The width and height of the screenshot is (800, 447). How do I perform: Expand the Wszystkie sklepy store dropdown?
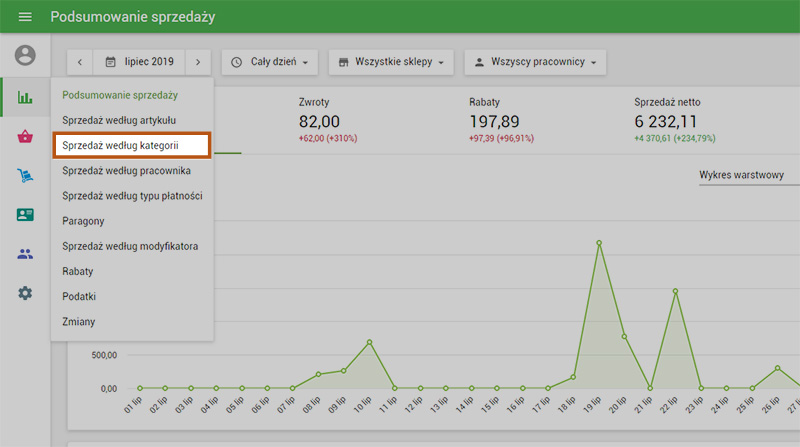click(x=392, y=62)
